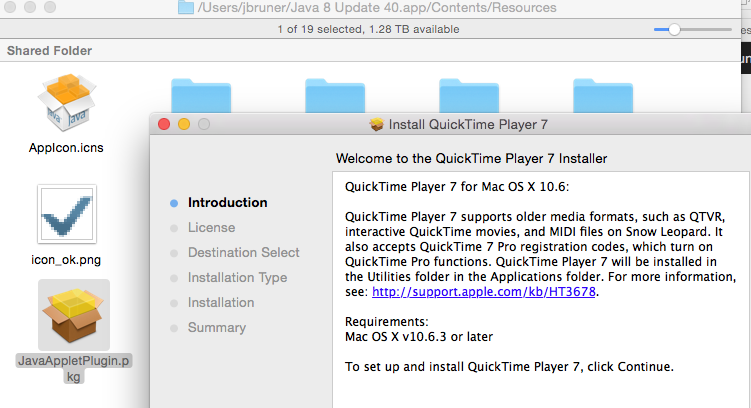The width and height of the screenshot is (751, 408).
Task: Minimize the QuickTime installer window
Action: (x=184, y=125)
